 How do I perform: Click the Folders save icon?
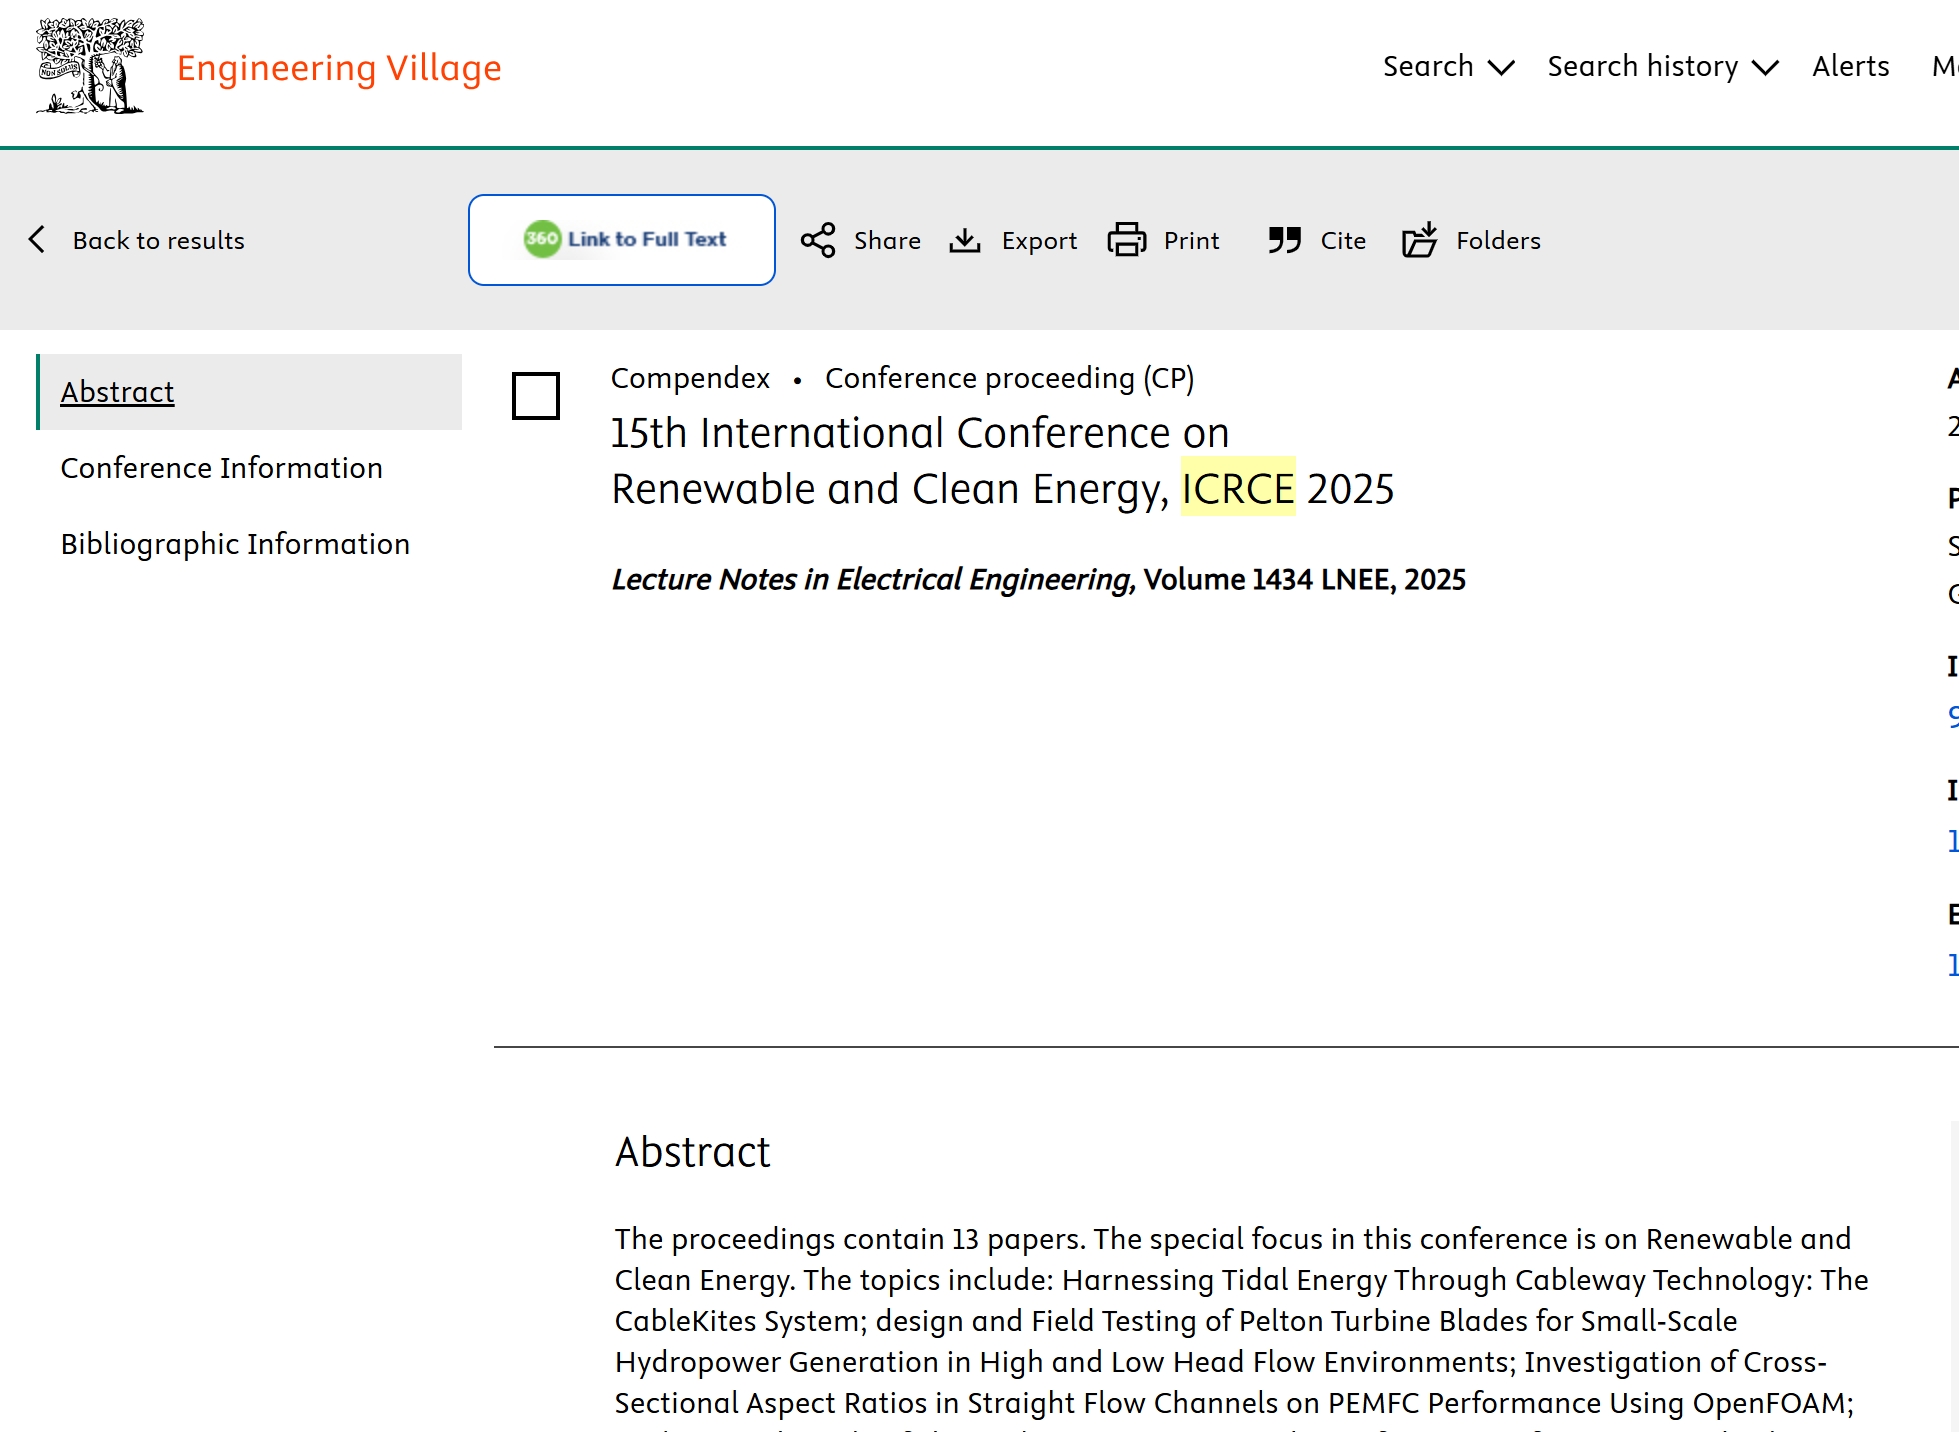tap(1419, 240)
